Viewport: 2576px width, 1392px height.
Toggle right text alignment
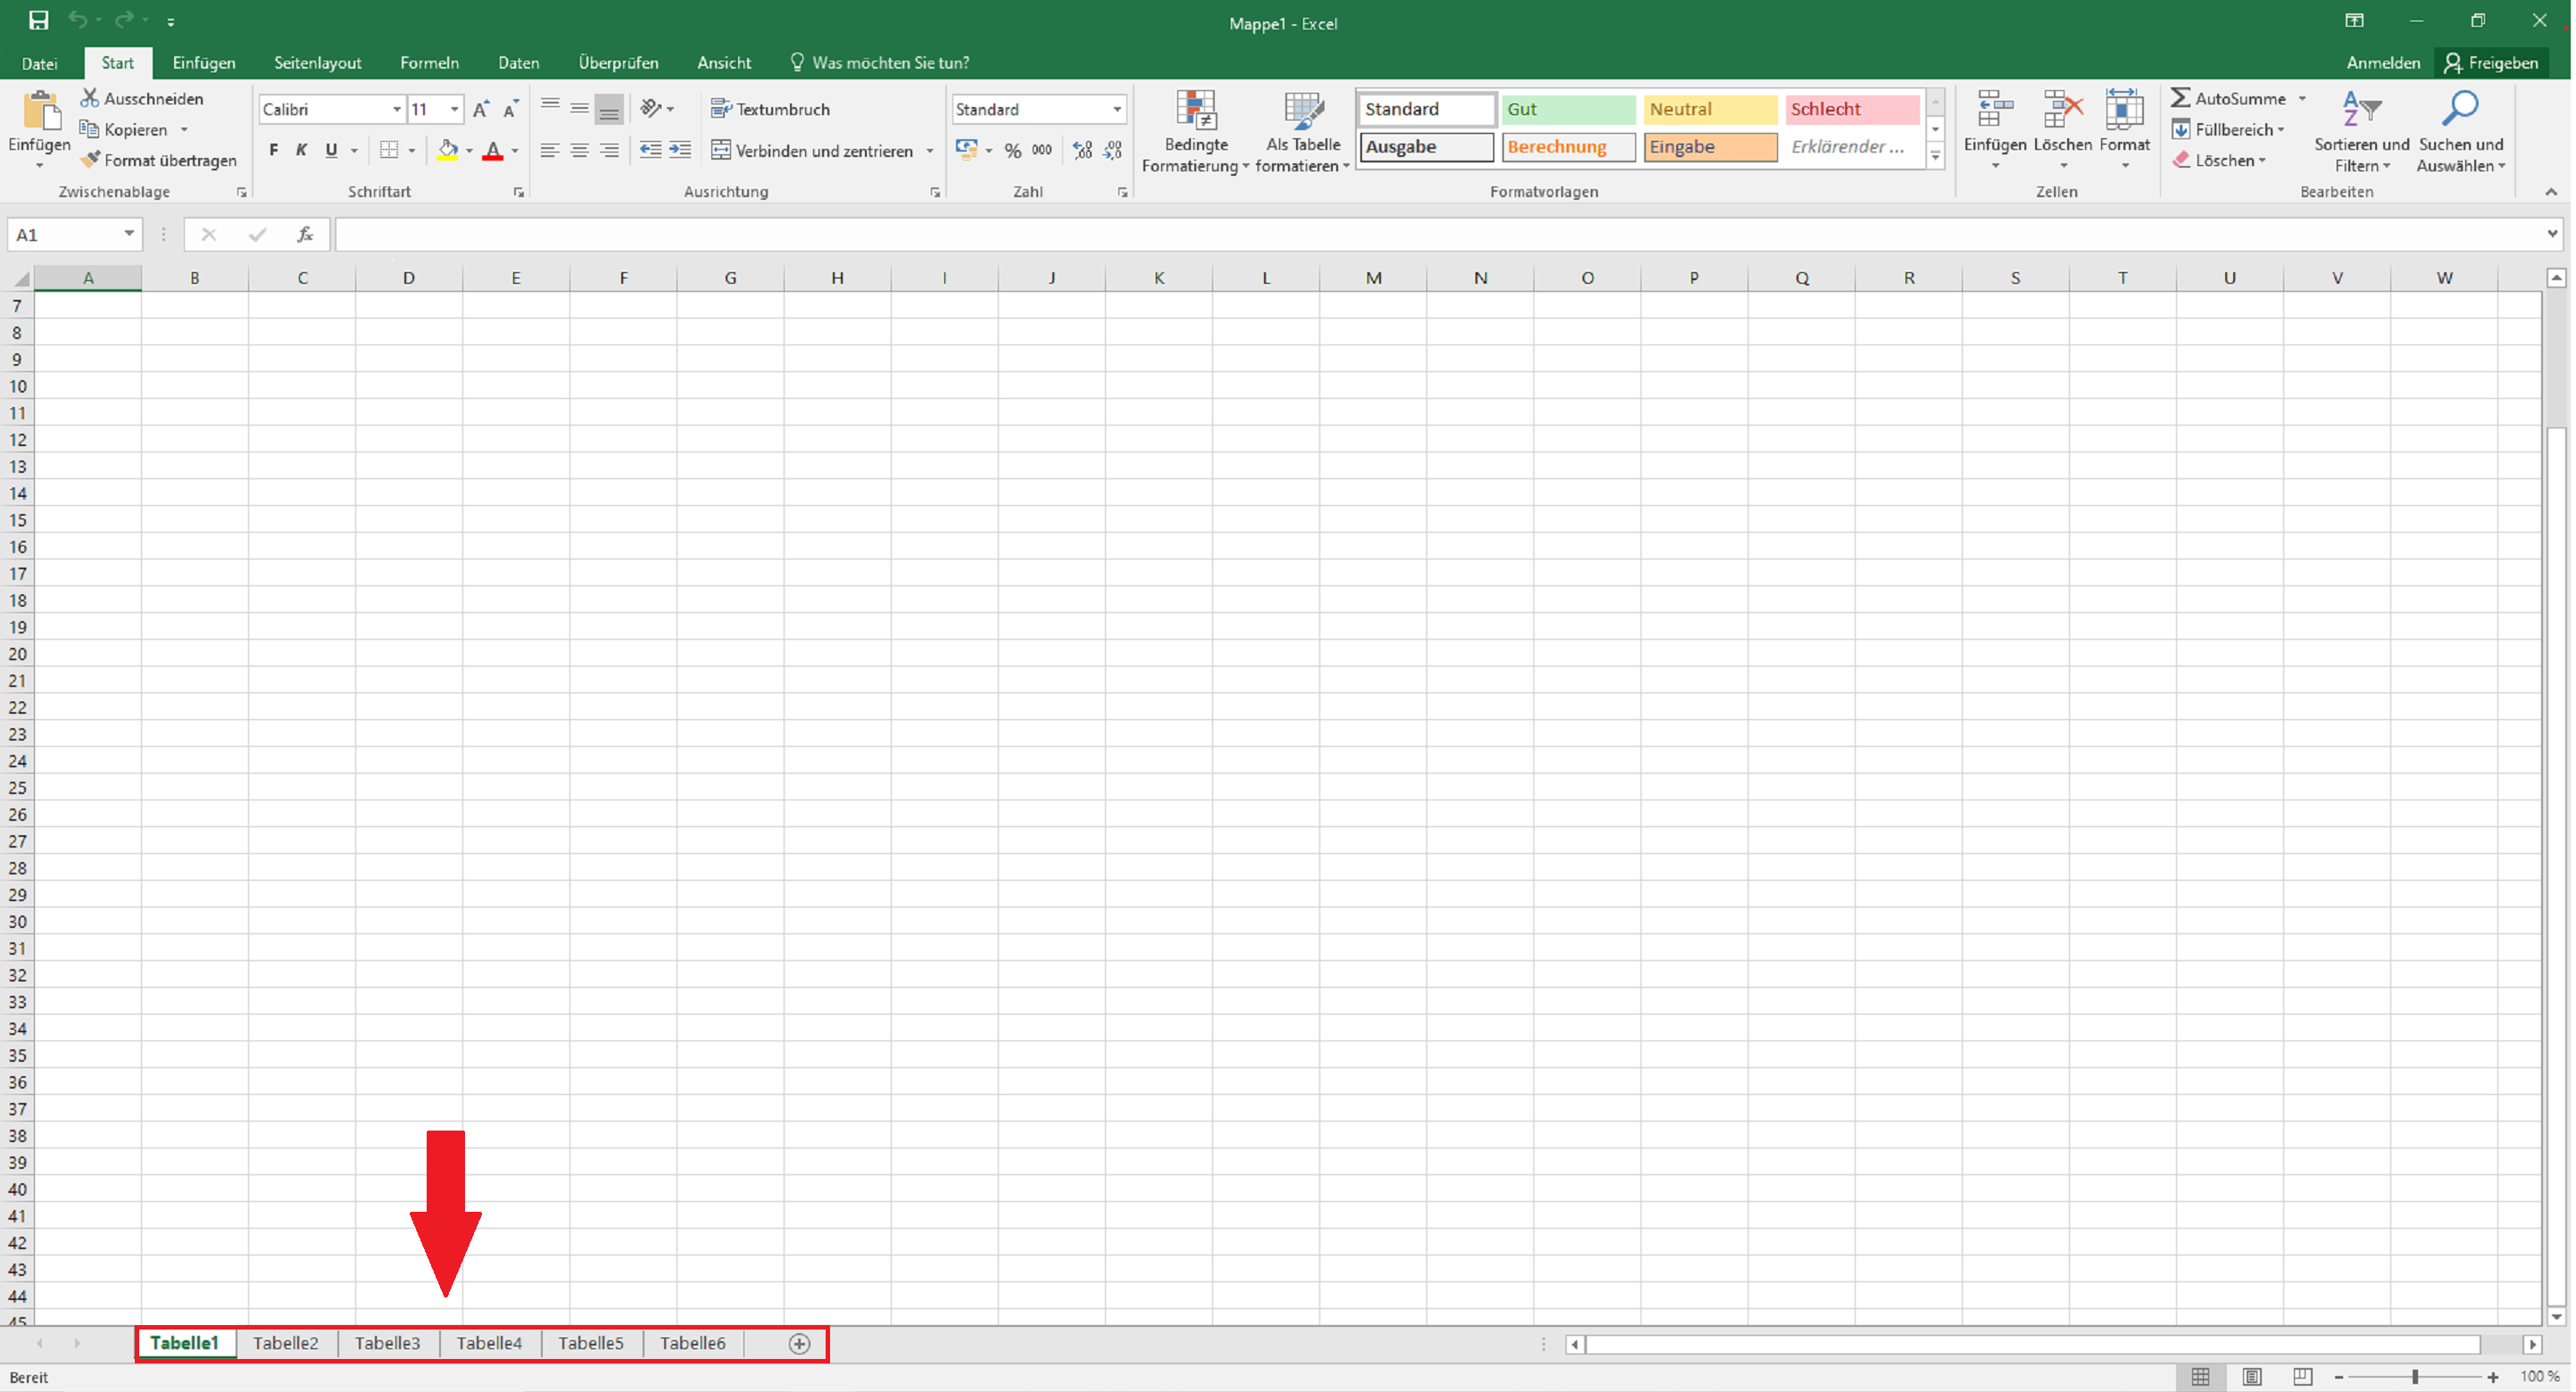coord(609,150)
